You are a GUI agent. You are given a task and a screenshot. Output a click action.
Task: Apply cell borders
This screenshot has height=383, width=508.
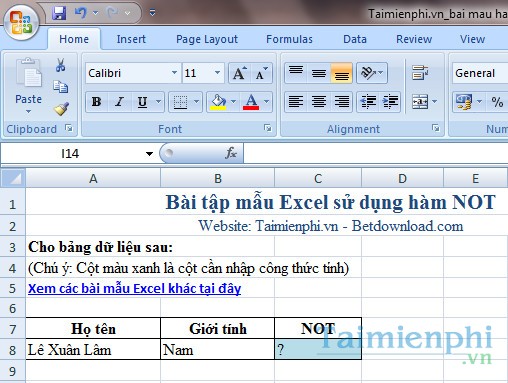coord(180,102)
